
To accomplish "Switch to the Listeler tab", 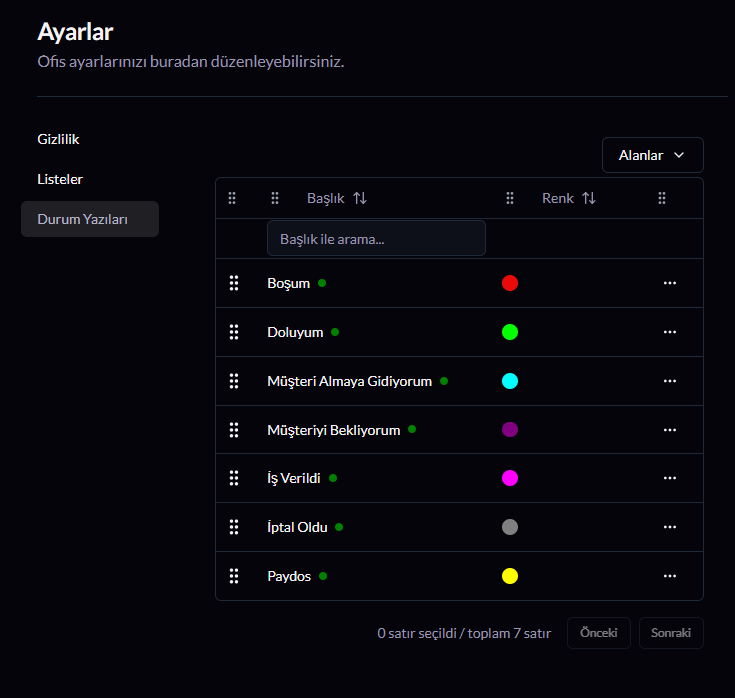I will (x=60, y=179).
